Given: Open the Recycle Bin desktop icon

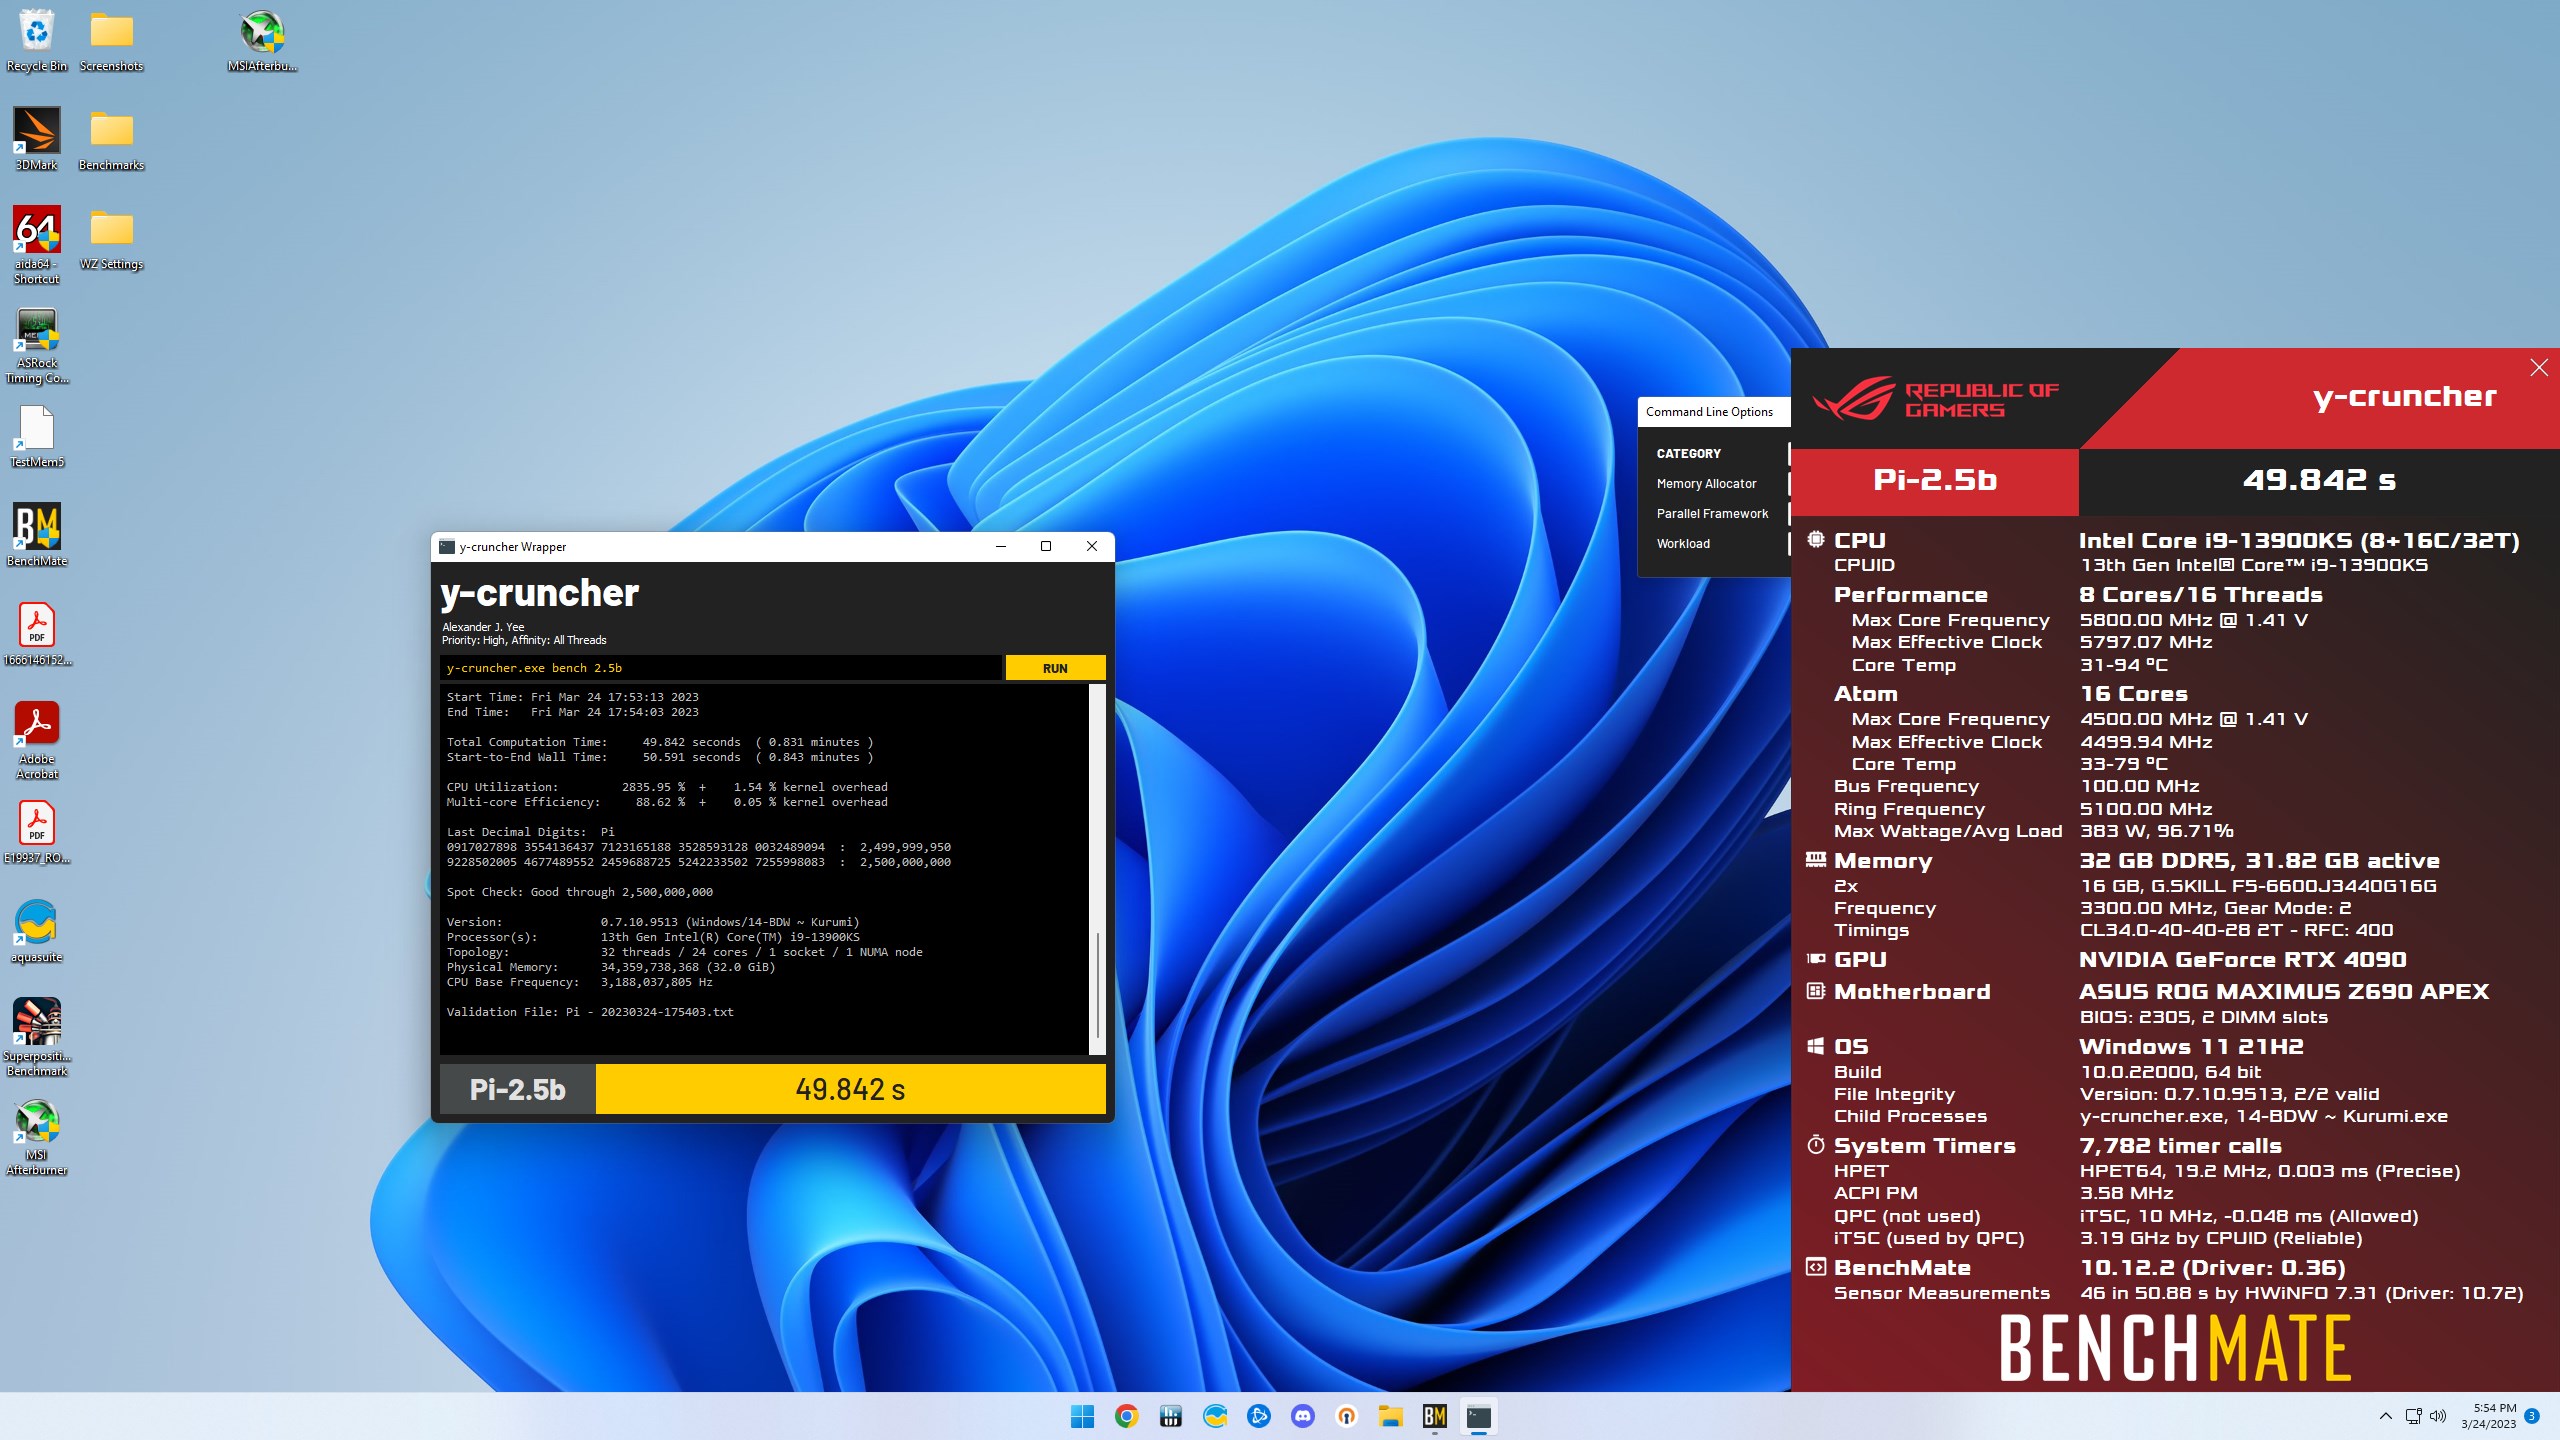Looking at the screenshot, I should pos(36,40).
